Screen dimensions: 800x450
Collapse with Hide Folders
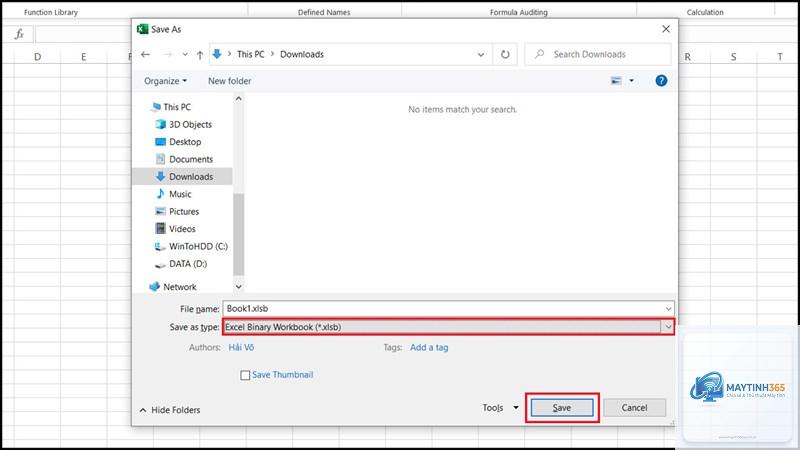tap(170, 410)
